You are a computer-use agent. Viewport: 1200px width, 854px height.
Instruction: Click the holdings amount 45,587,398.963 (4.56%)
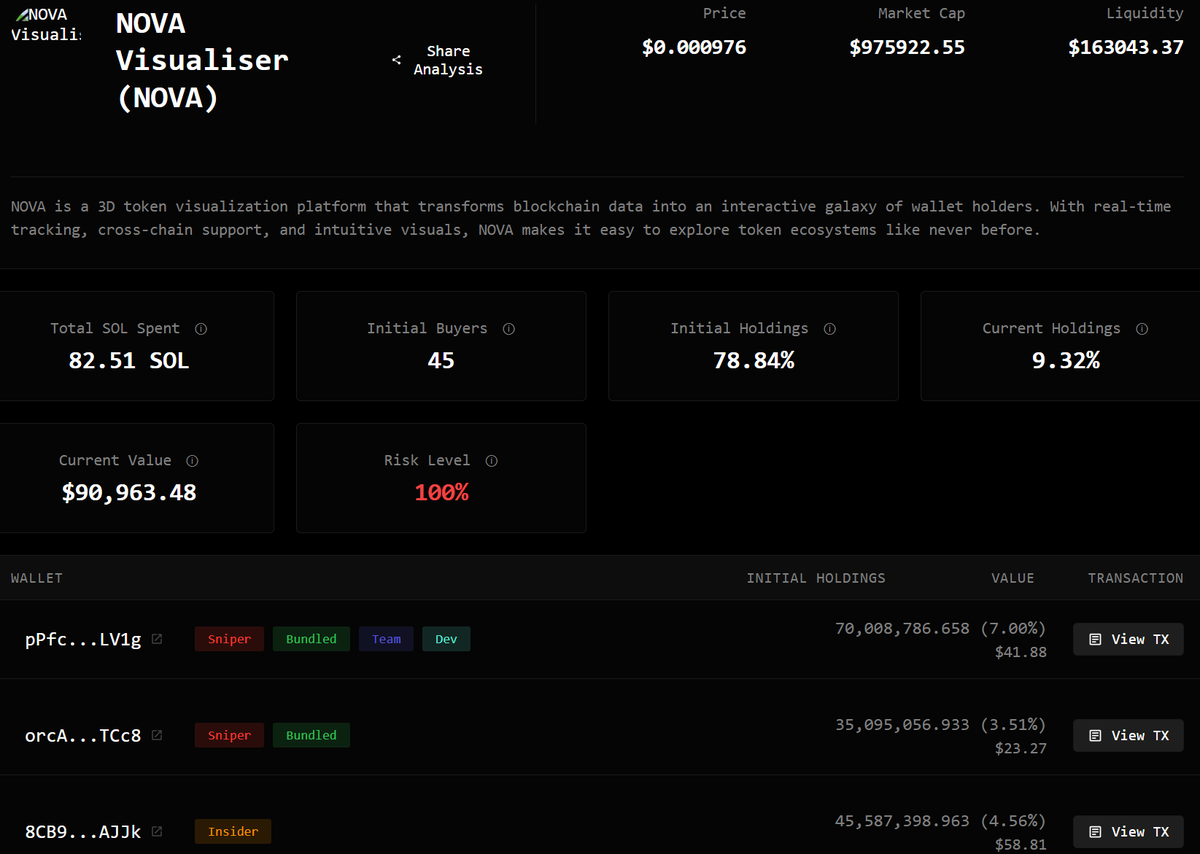click(x=941, y=820)
